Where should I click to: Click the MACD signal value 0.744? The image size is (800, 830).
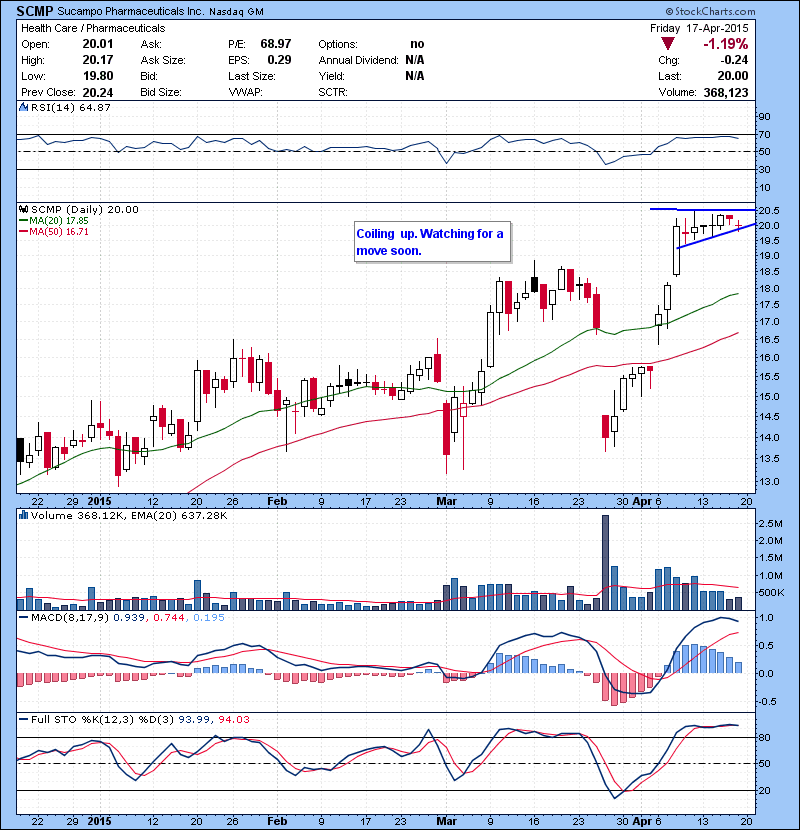click(x=169, y=617)
